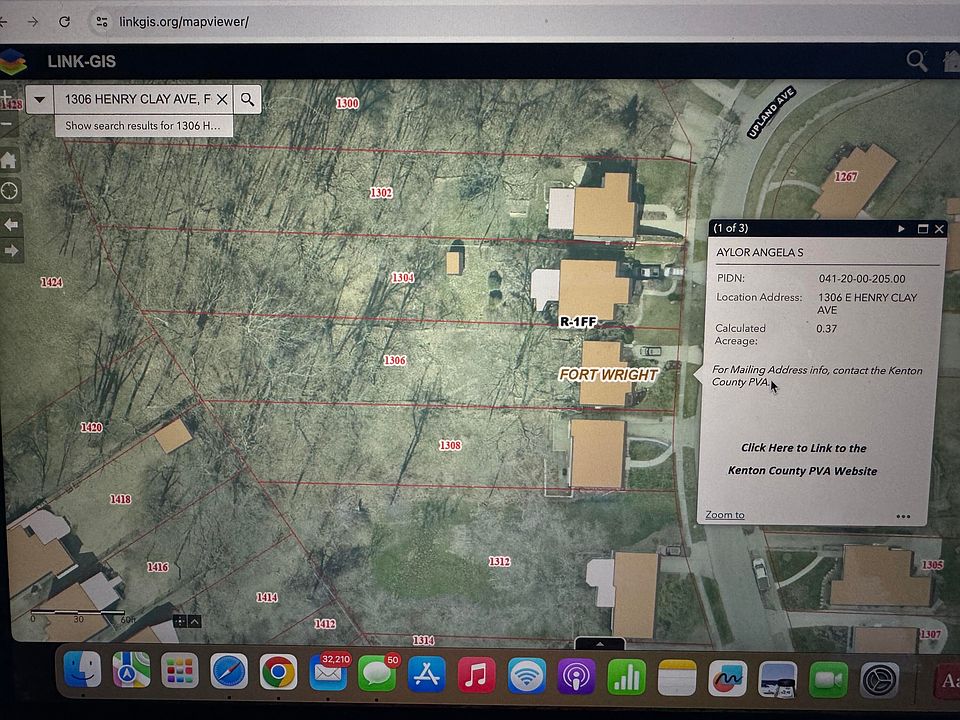Open the popup's three-dot more options
This screenshot has height=720, width=960.
pyautogui.click(x=903, y=517)
